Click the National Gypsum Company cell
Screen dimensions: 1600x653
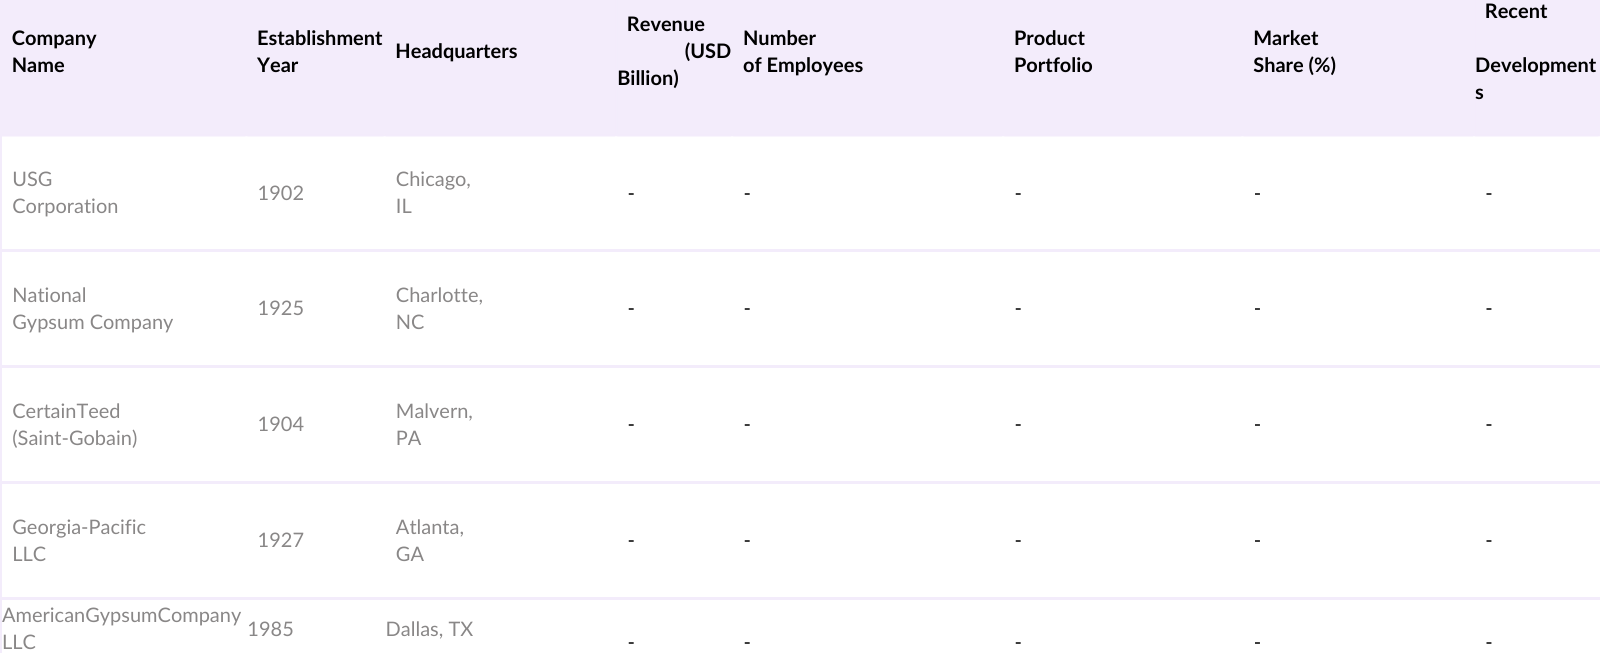[x=92, y=309]
